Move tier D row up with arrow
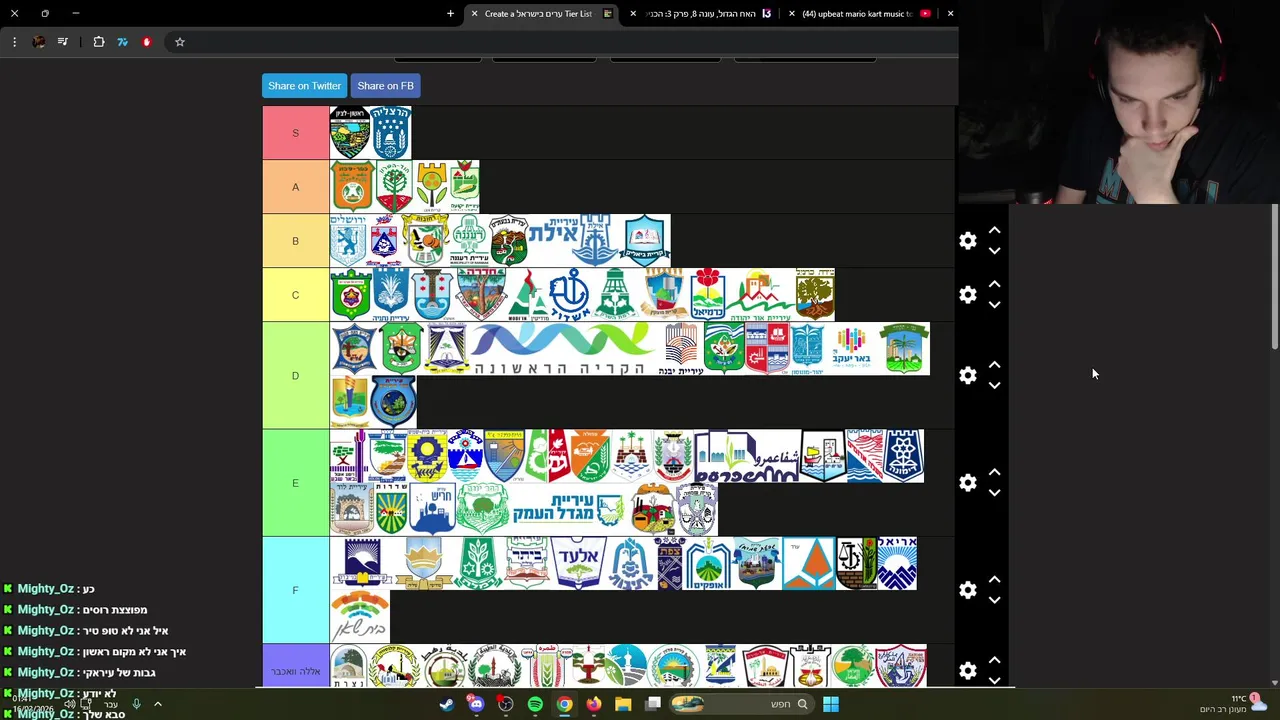 coord(994,364)
